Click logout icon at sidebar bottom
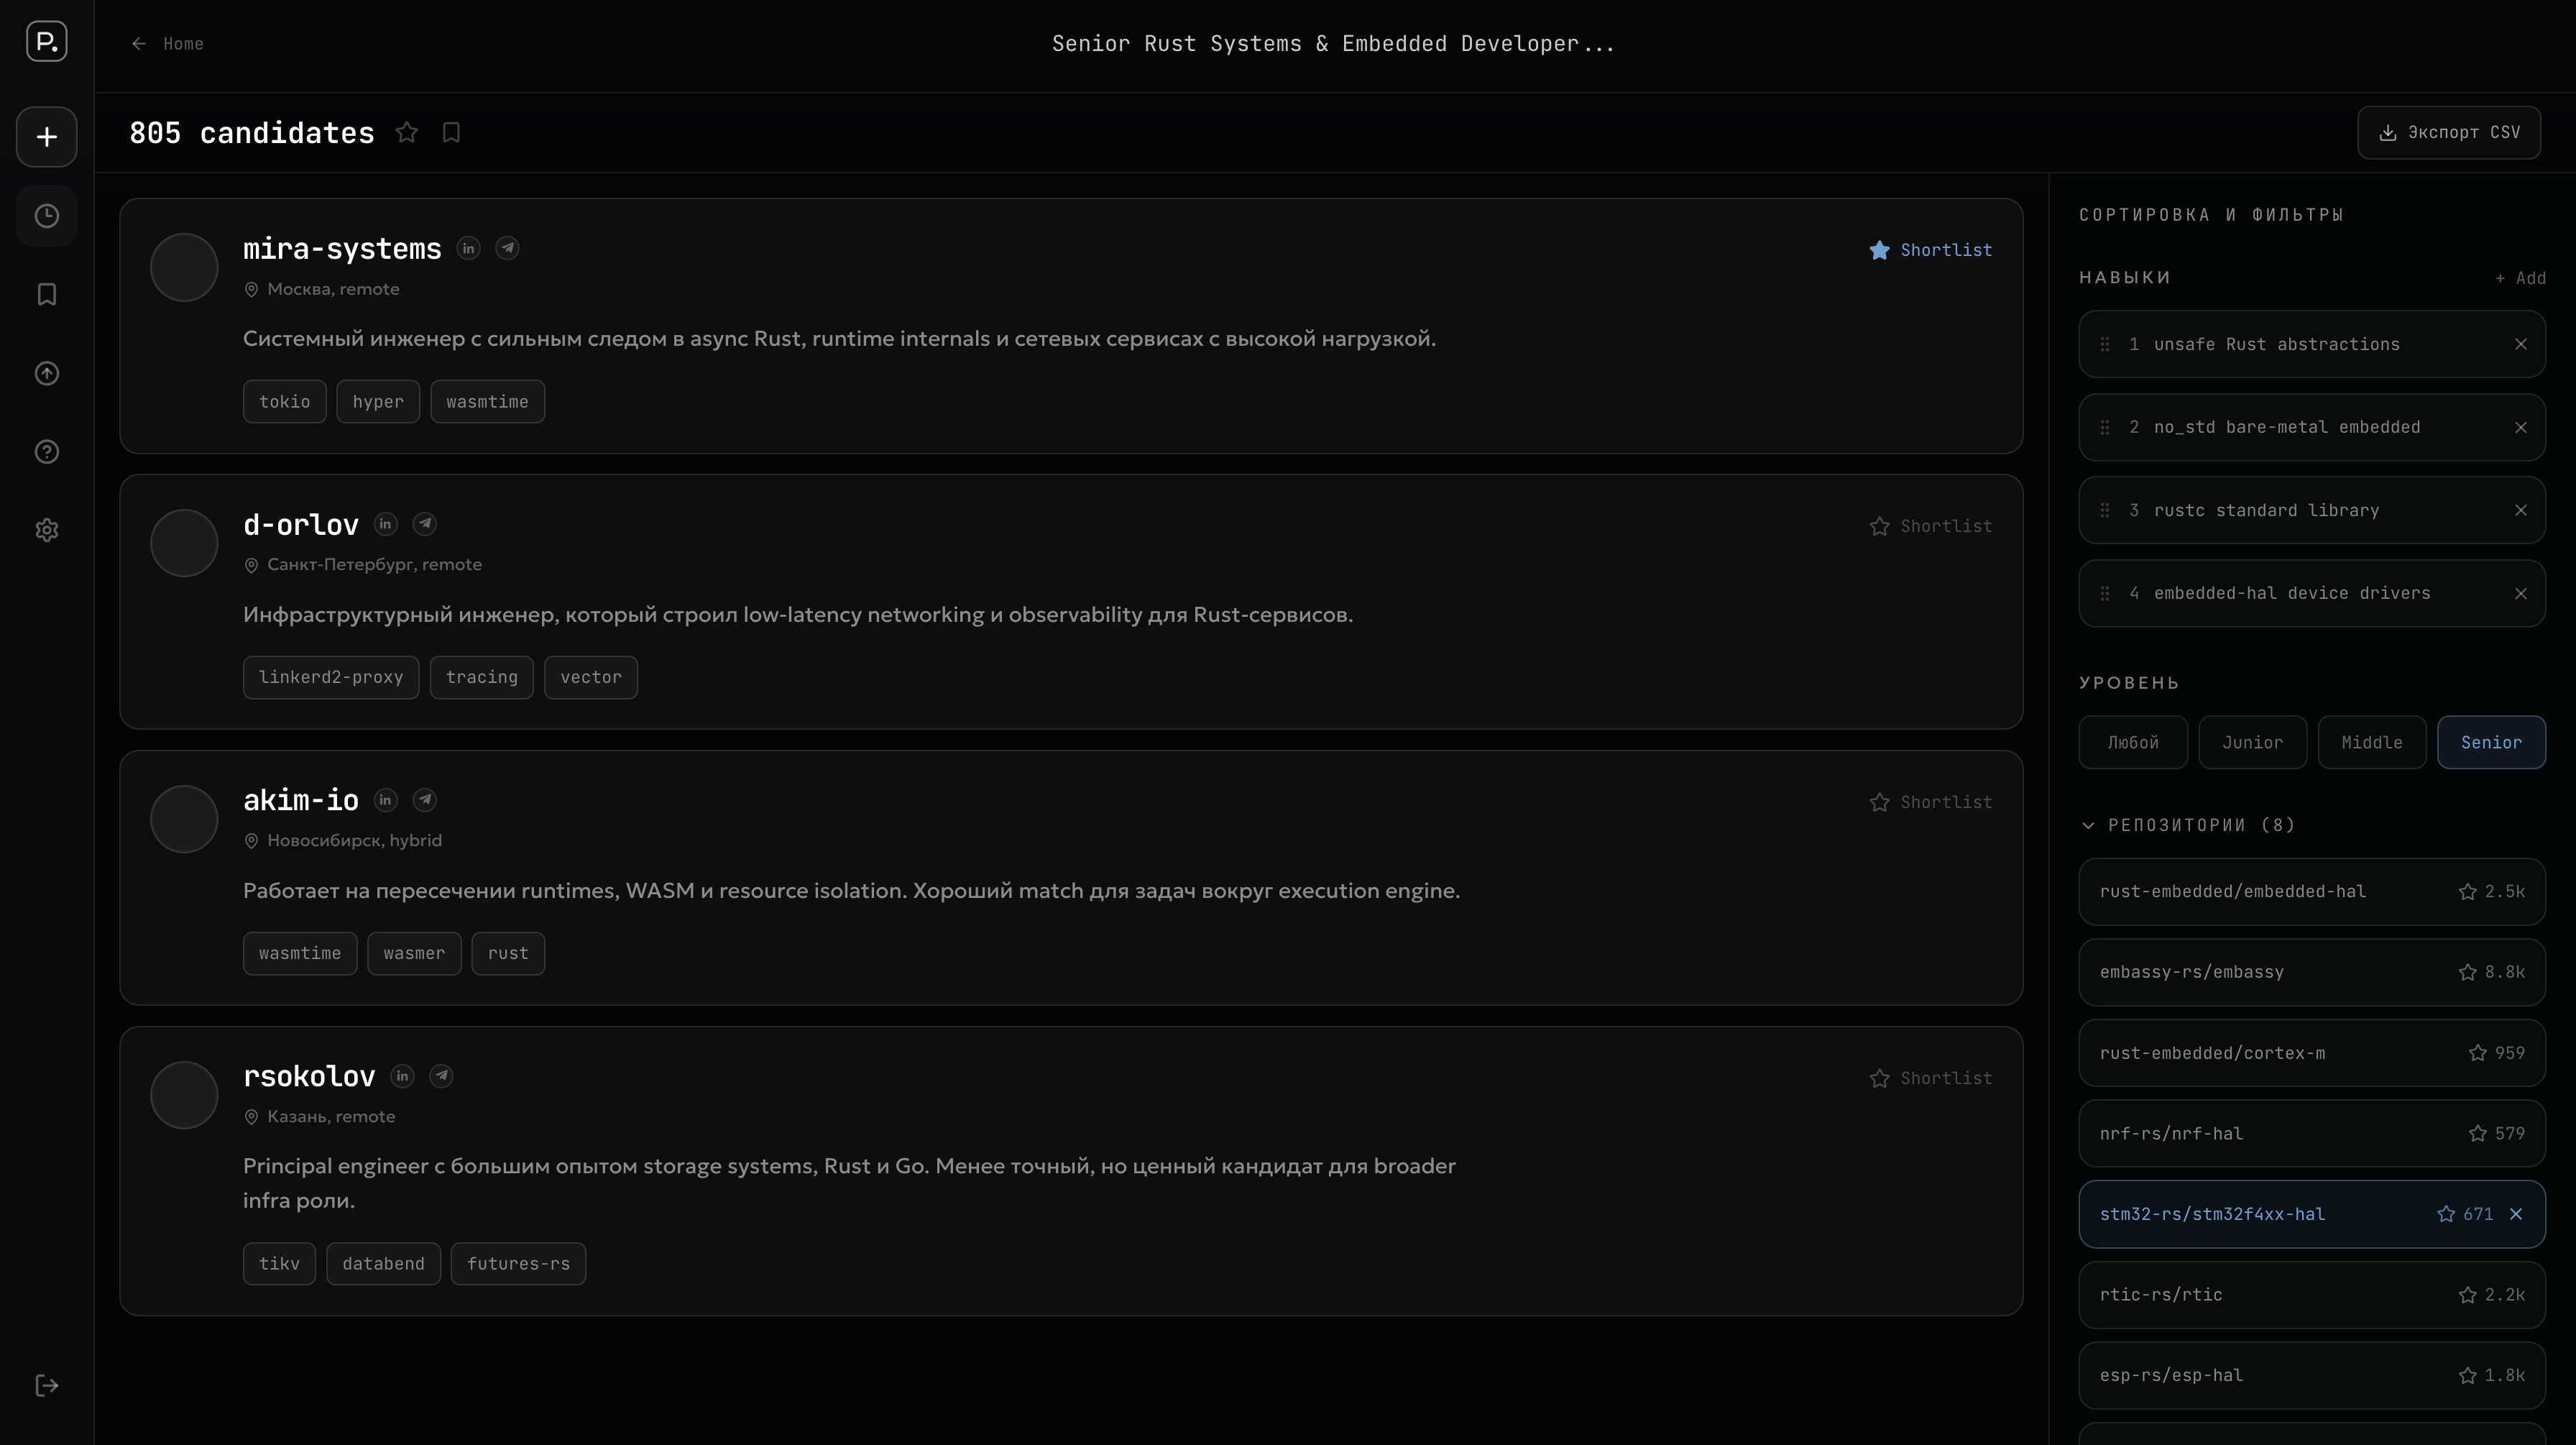Viewport: 2576px width, 1445px height. (x=46, y=1386)
